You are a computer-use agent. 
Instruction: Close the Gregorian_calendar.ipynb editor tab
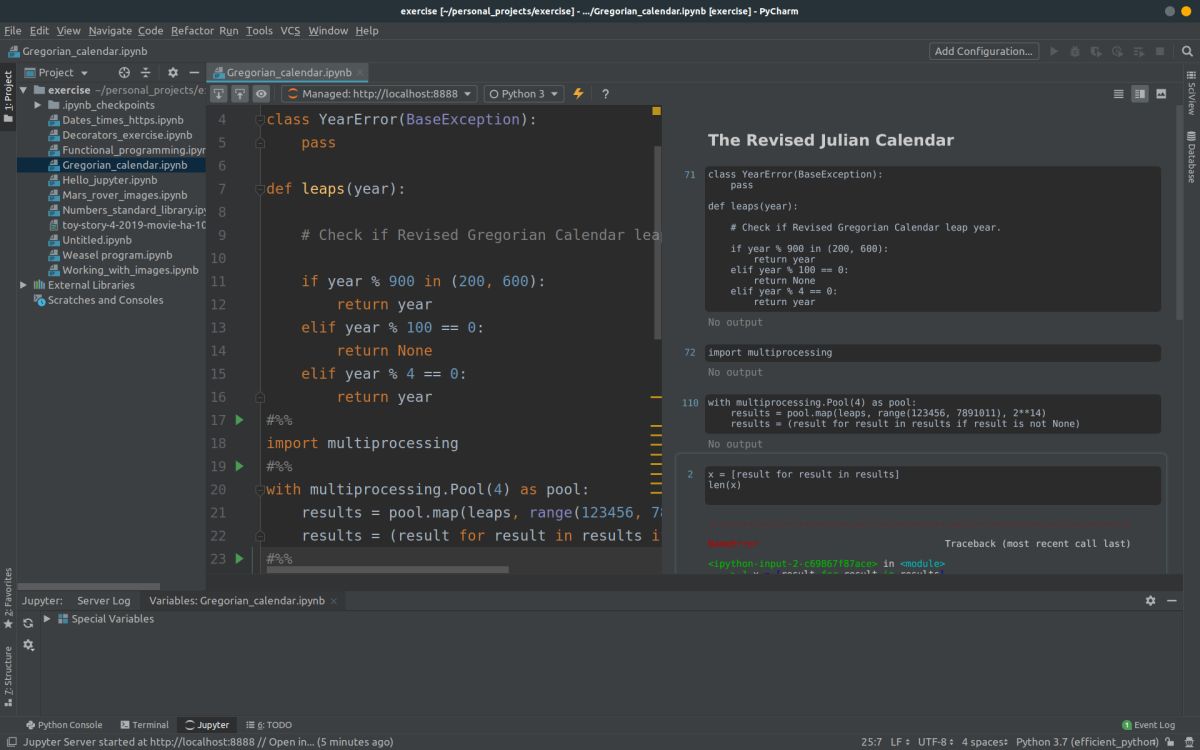click(x=361, y=72)
